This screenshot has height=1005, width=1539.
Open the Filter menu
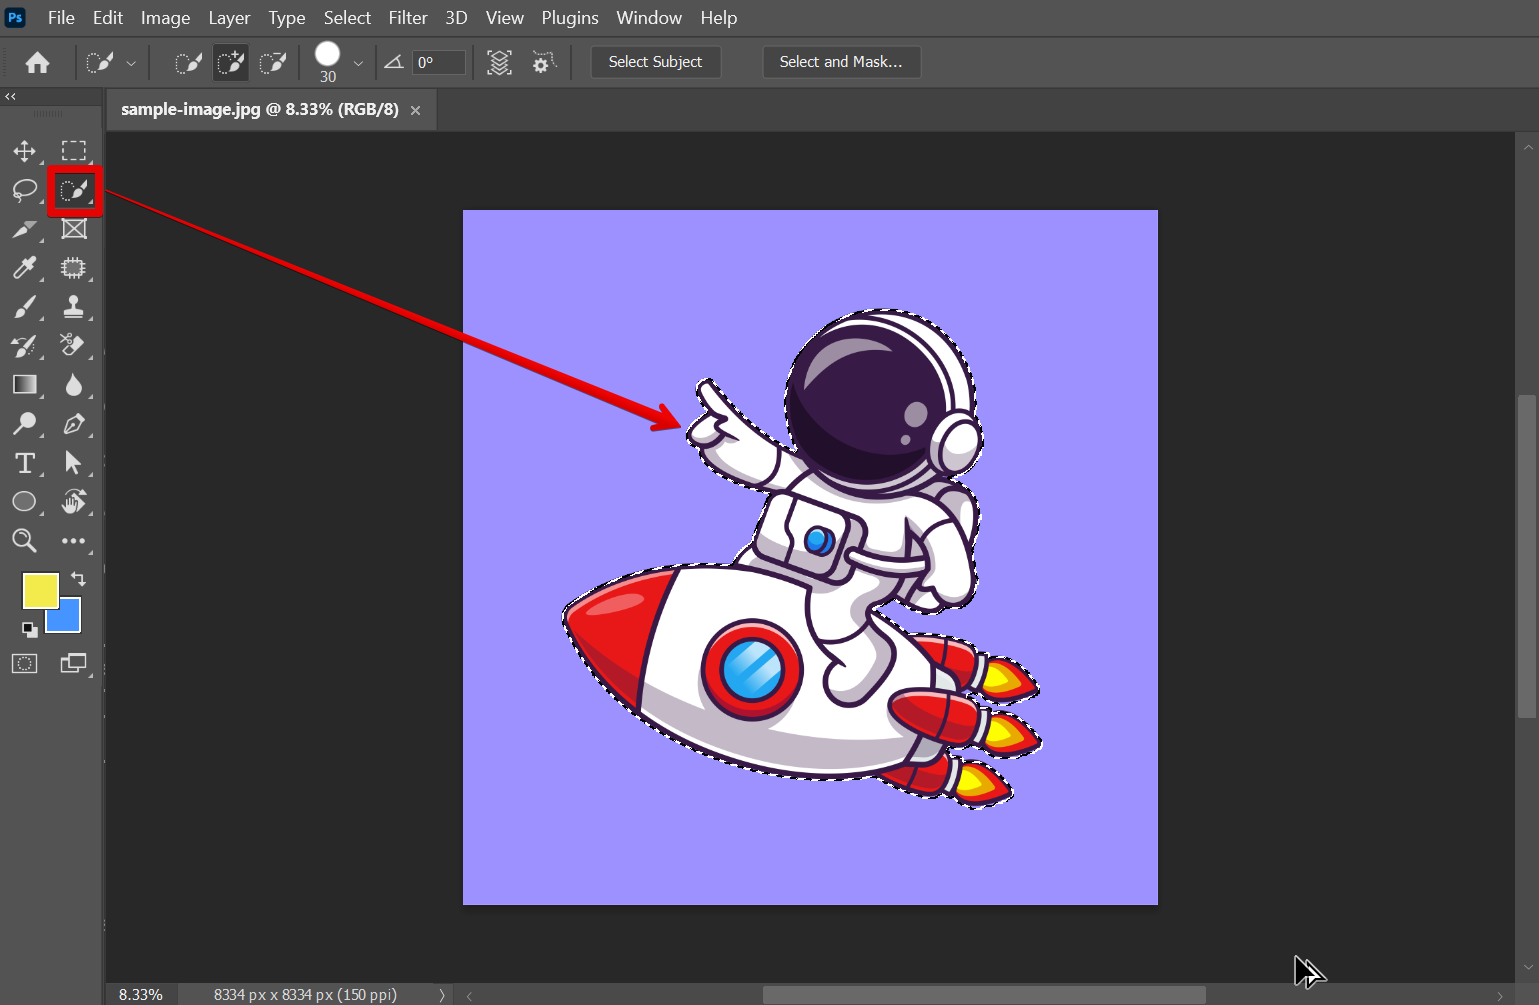(x=407, y=18)
